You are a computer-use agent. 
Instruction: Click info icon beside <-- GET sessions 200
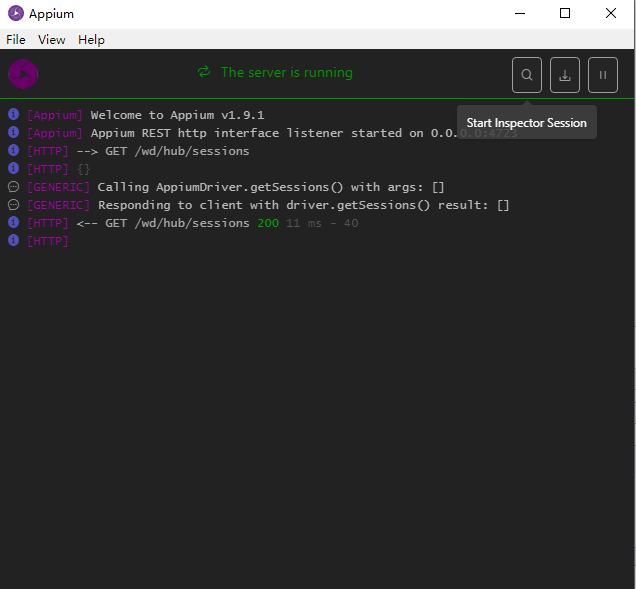[x=13, y=222]
